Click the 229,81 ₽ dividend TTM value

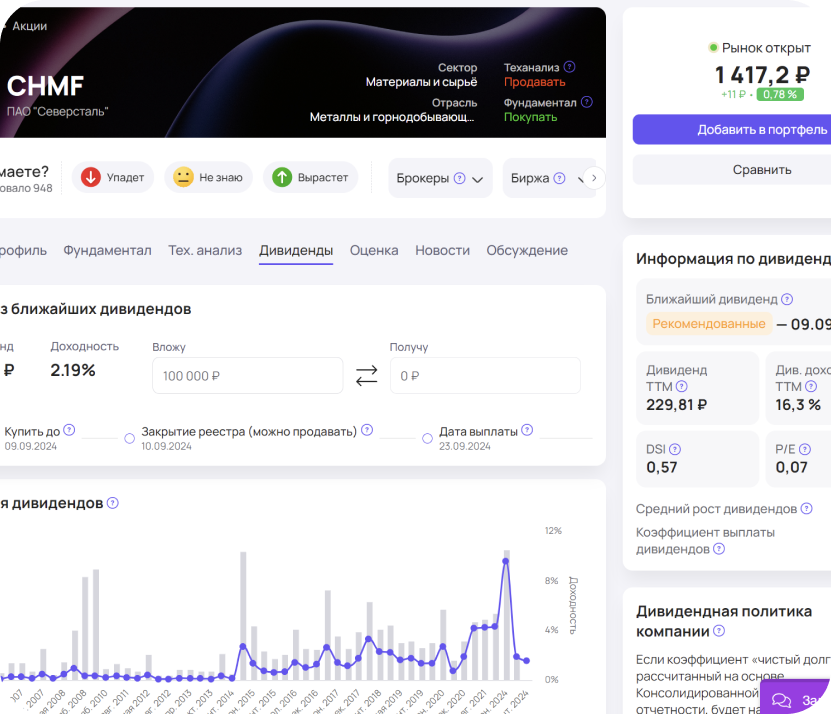point(676,405)
